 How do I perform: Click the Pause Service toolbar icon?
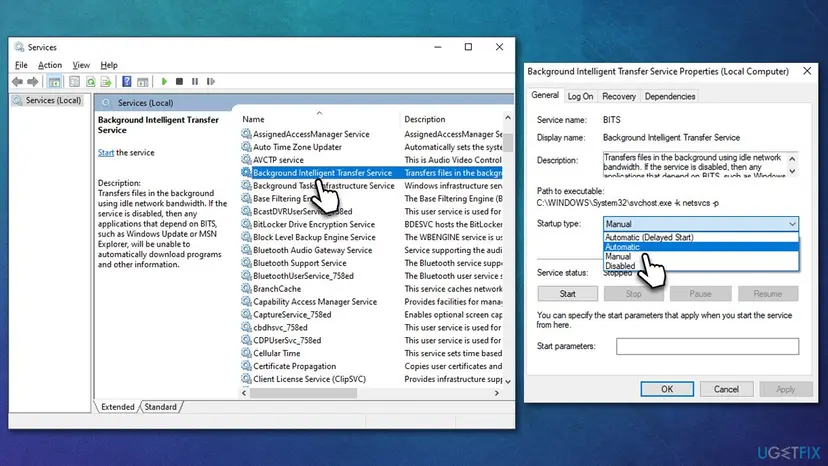point(195,81)
